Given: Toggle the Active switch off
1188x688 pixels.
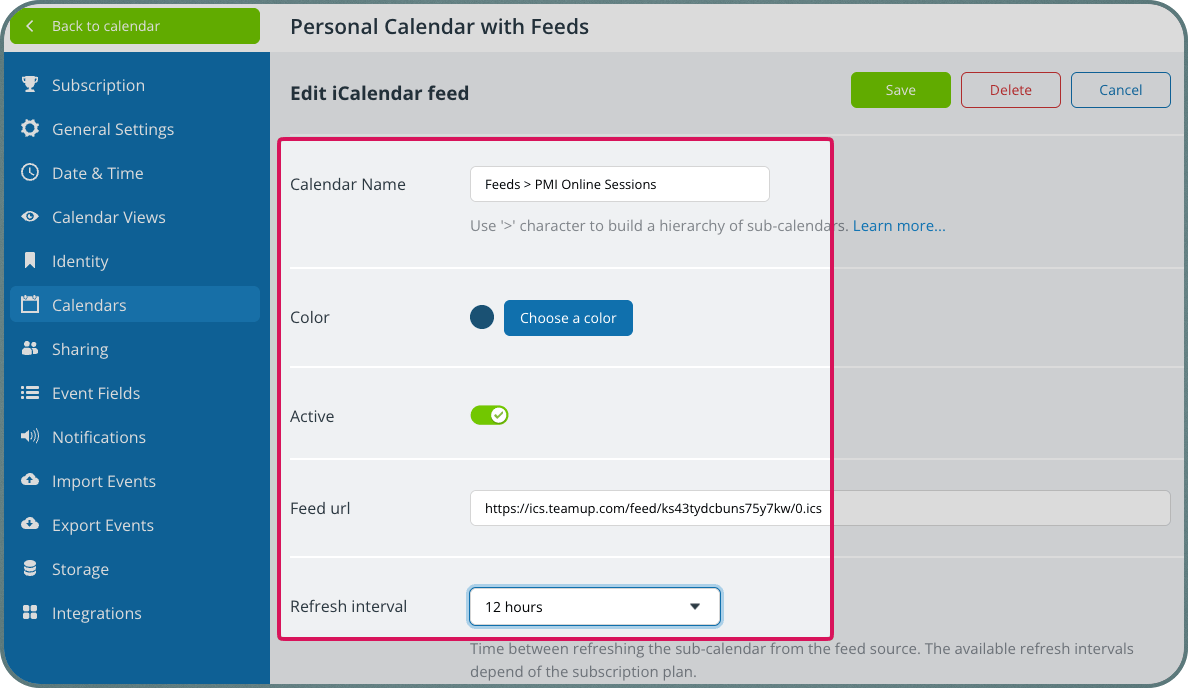Looking at the screenshot, I should pos(489,415).
